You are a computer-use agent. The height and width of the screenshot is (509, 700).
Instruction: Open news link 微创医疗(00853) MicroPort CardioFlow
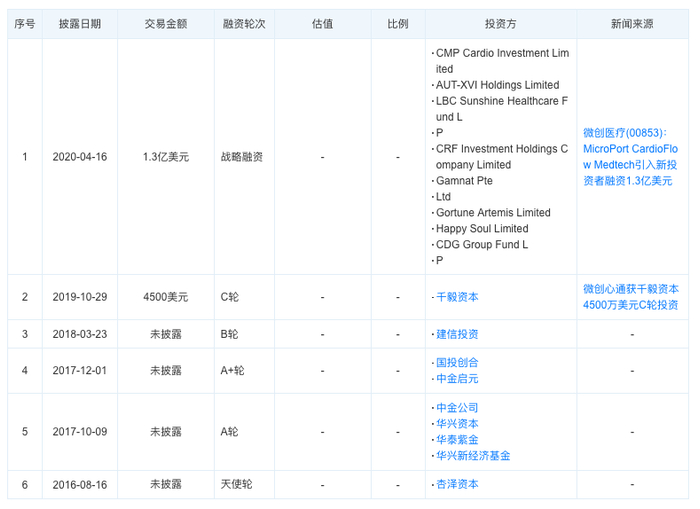pyautogui.click(x=630, y=157)
